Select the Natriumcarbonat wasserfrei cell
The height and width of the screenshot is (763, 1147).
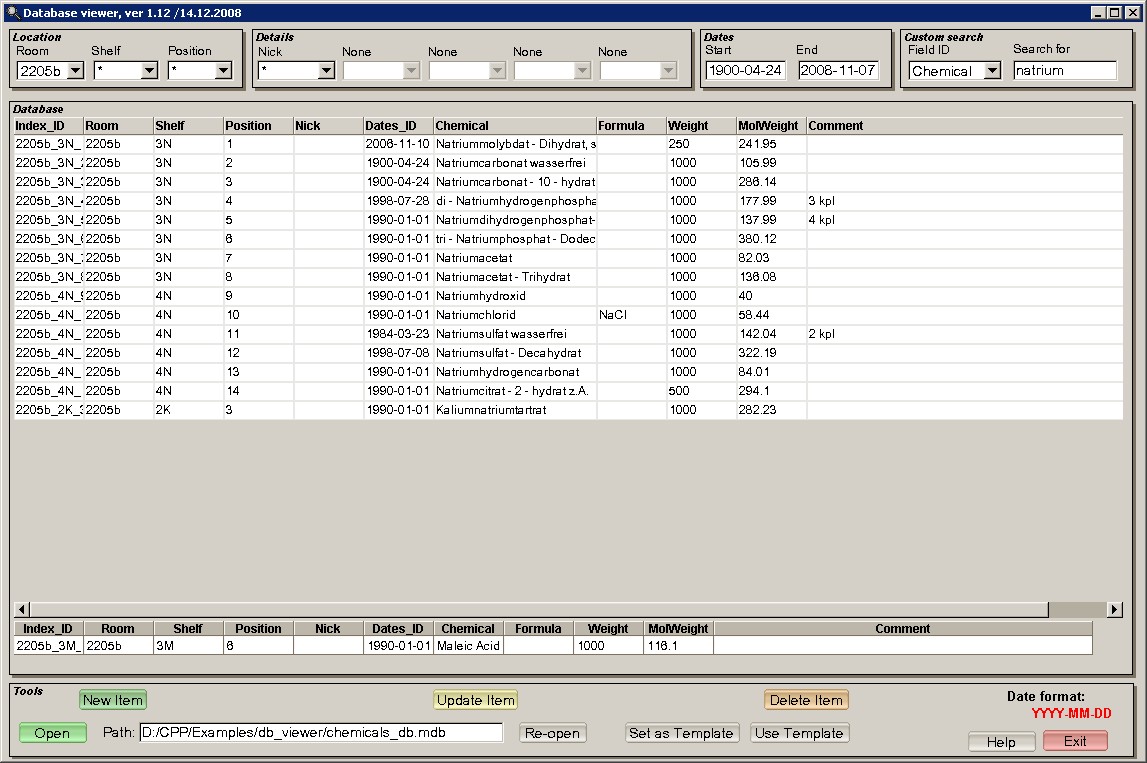(x=515, y=163)
